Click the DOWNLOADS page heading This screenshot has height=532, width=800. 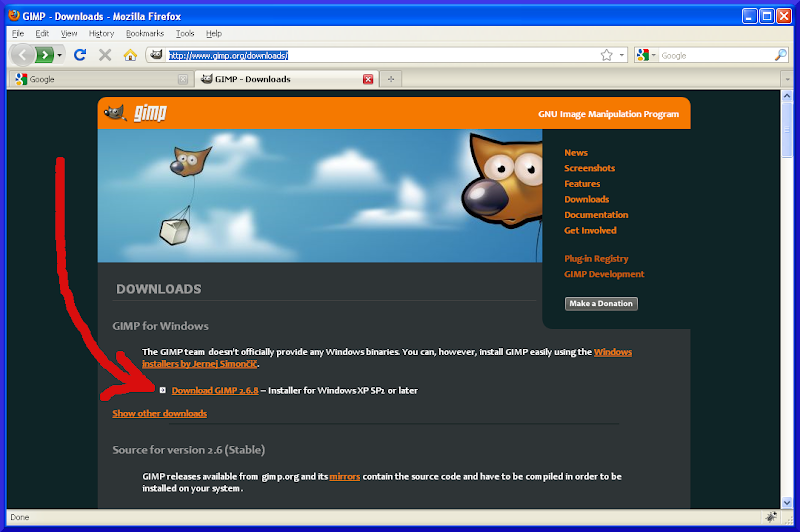coord(159,289)
